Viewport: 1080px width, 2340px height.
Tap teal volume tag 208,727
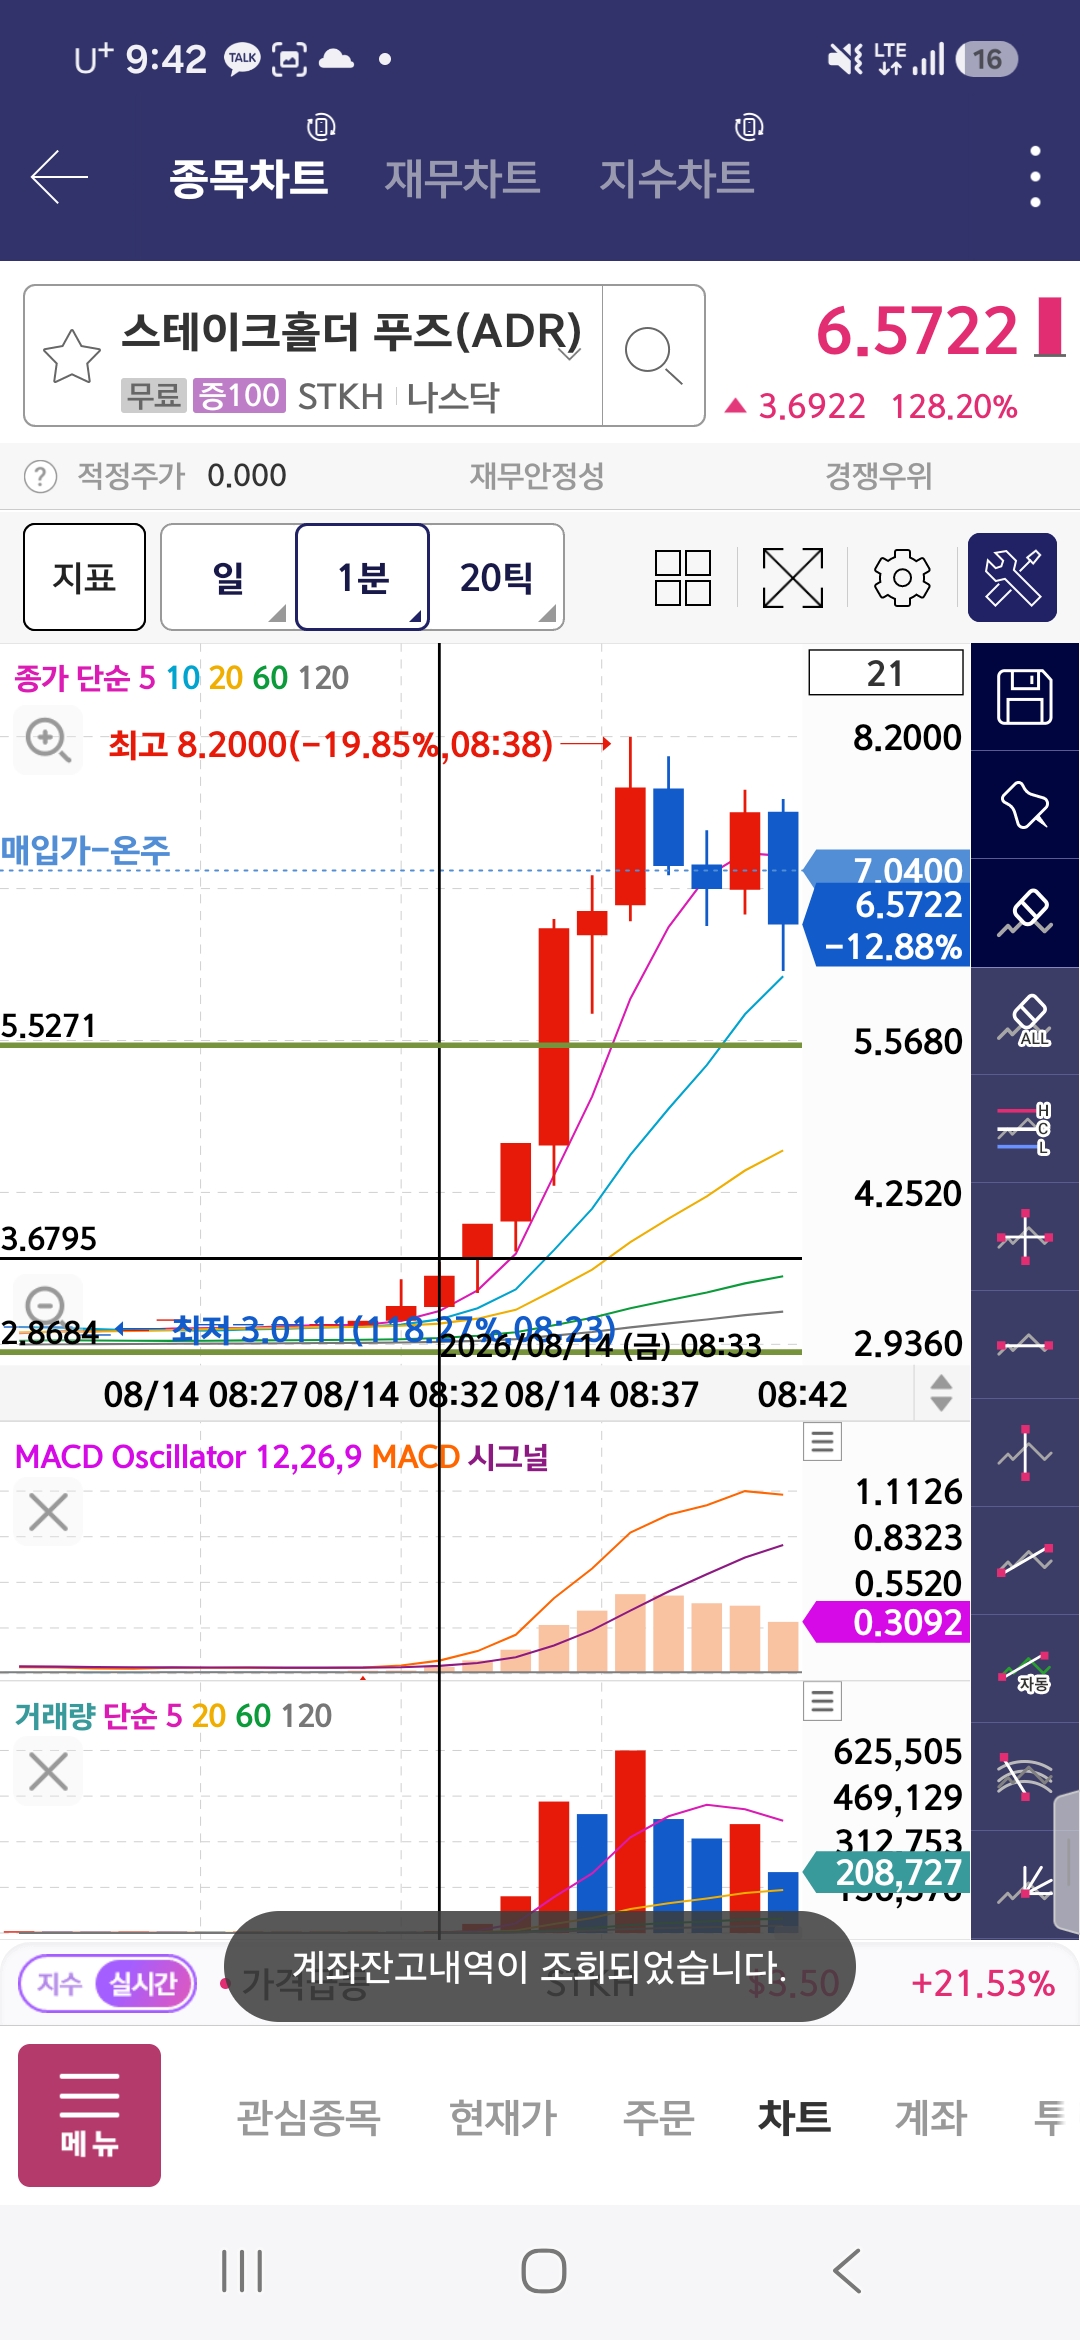click(x=887, y=1872)
